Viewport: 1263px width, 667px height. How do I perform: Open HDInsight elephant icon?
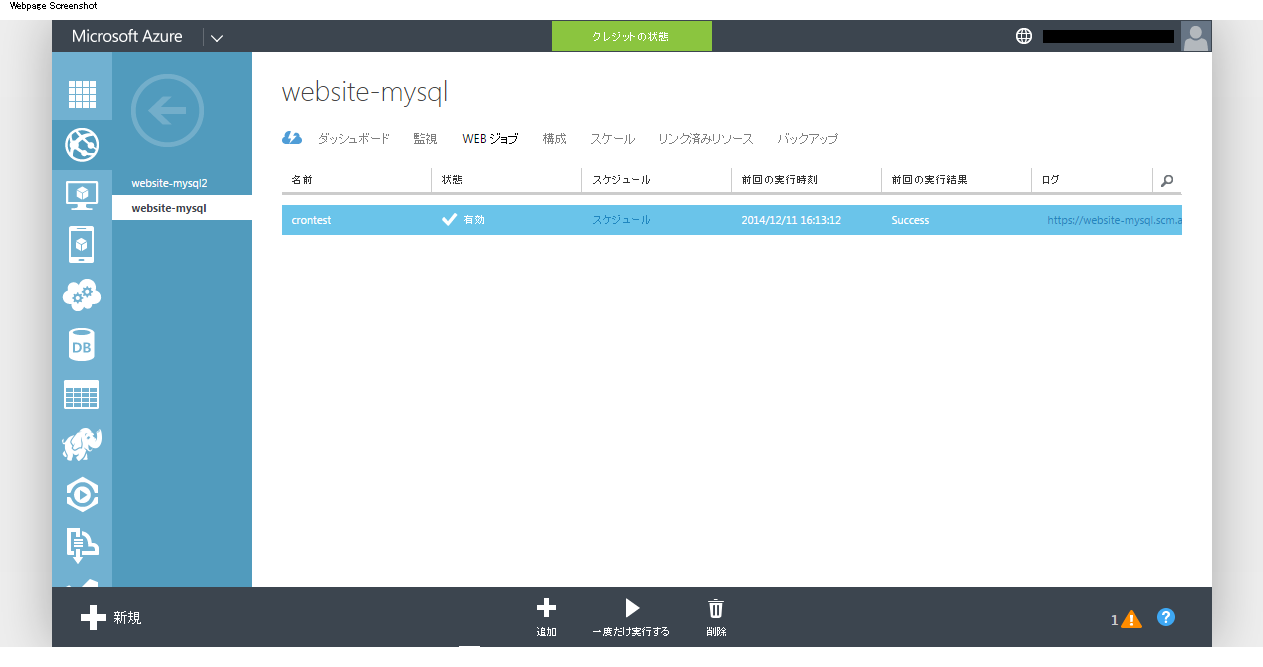(x=82, y=444)
